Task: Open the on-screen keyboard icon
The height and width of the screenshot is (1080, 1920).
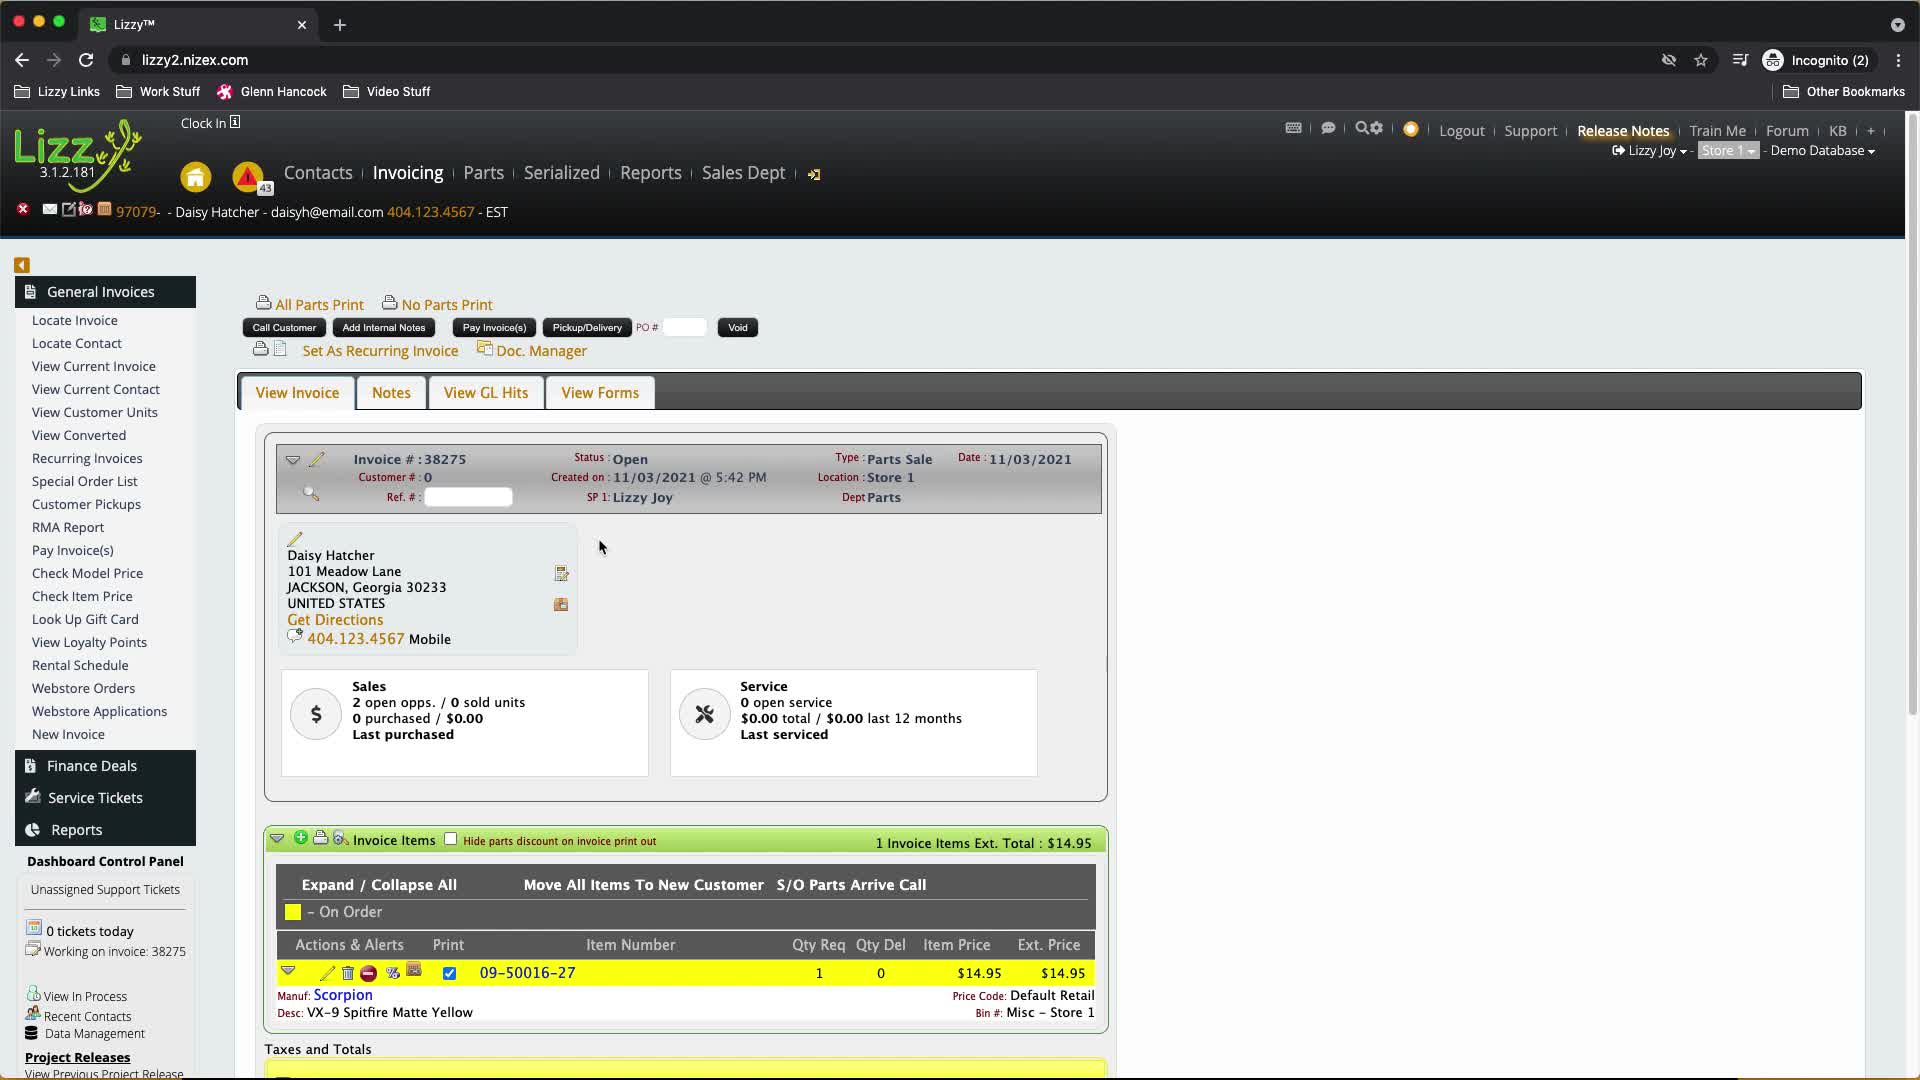Action: point(1294,128)
